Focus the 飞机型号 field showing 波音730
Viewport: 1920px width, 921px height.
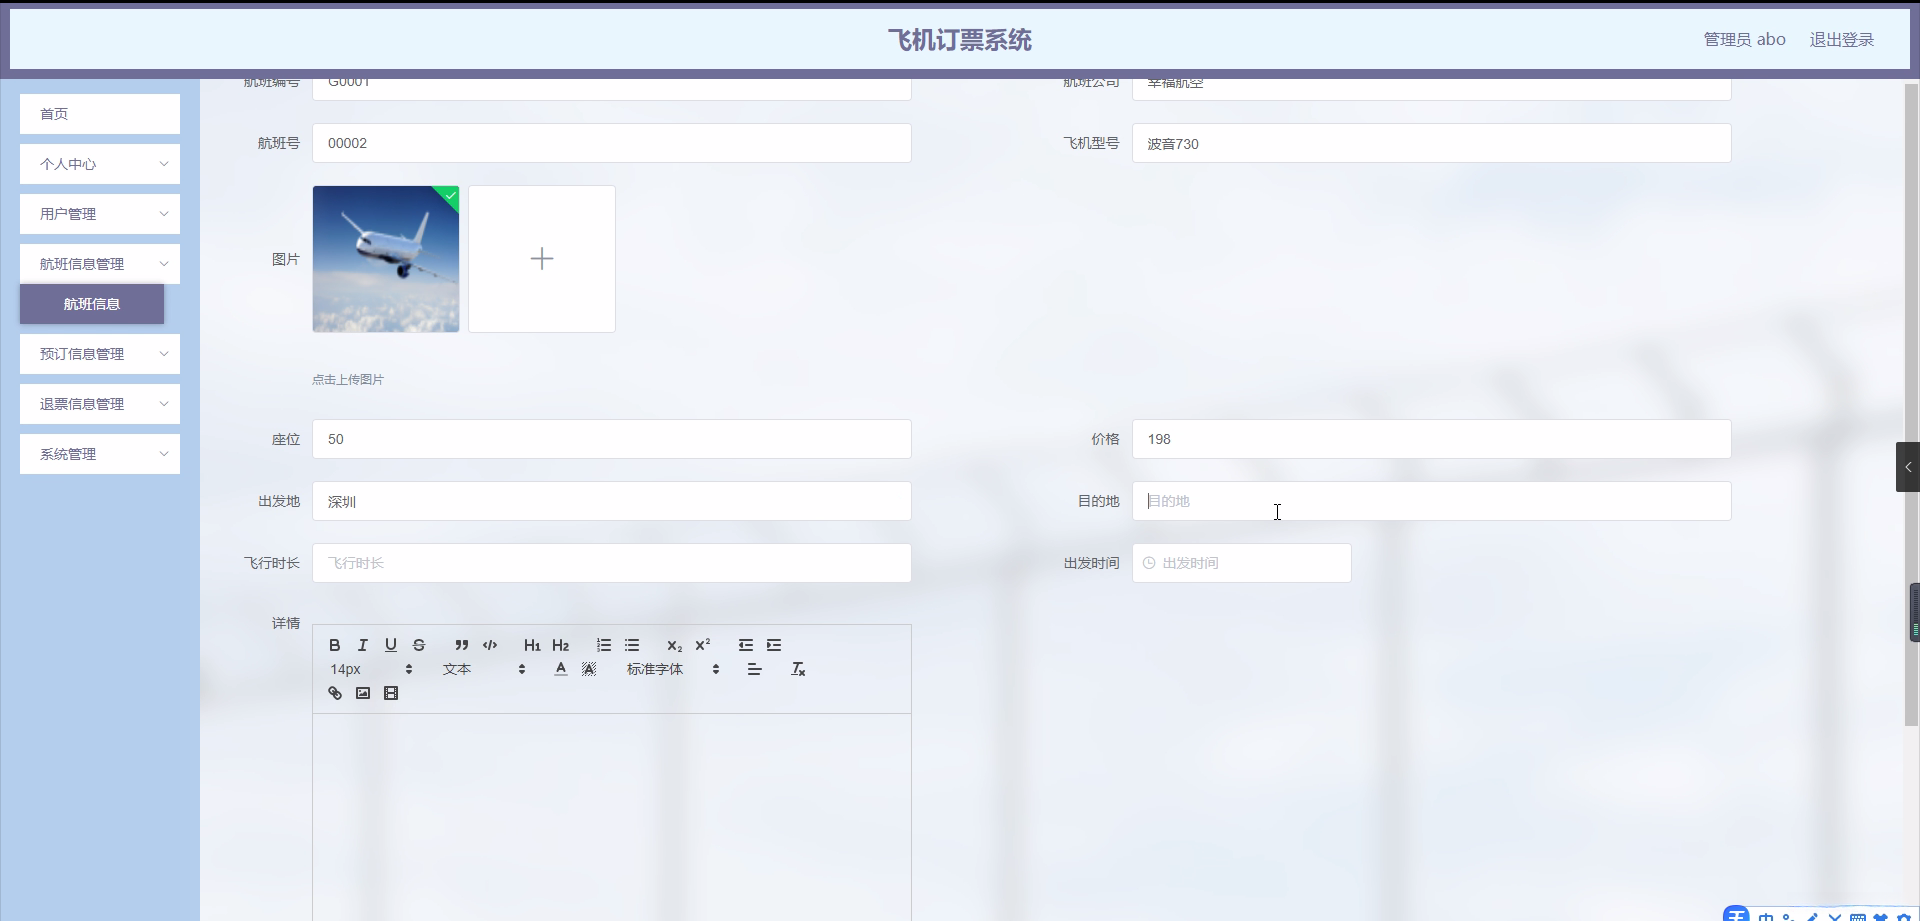(x=1432, y=143)
